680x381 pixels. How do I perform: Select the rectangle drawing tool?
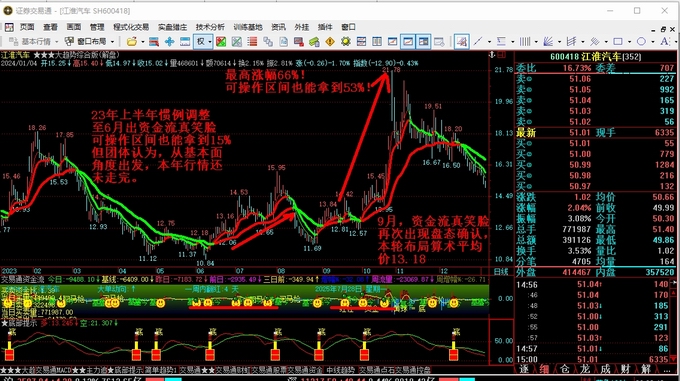tap(618, 42)
